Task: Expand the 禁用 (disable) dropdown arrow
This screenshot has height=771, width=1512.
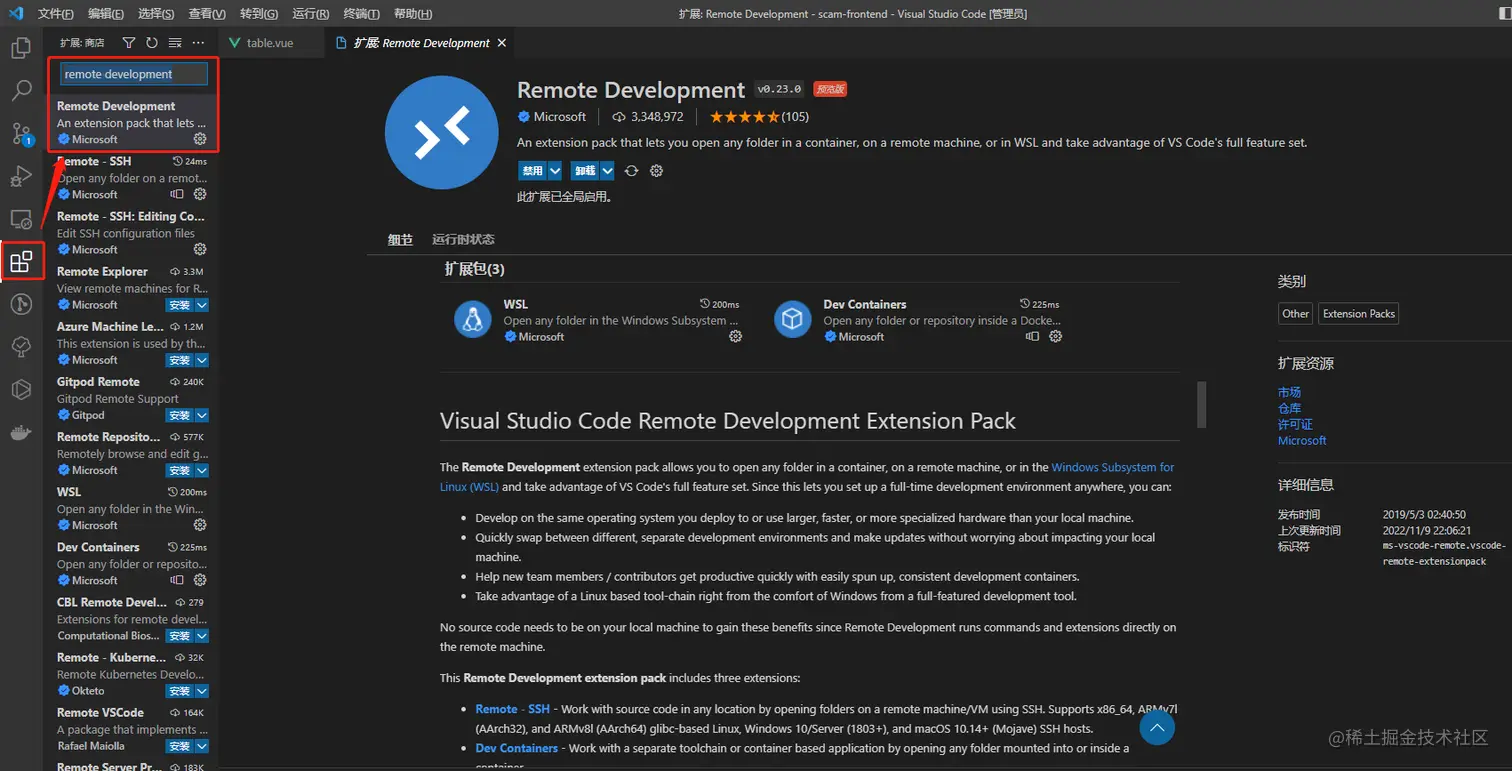Action: (555, 171)
